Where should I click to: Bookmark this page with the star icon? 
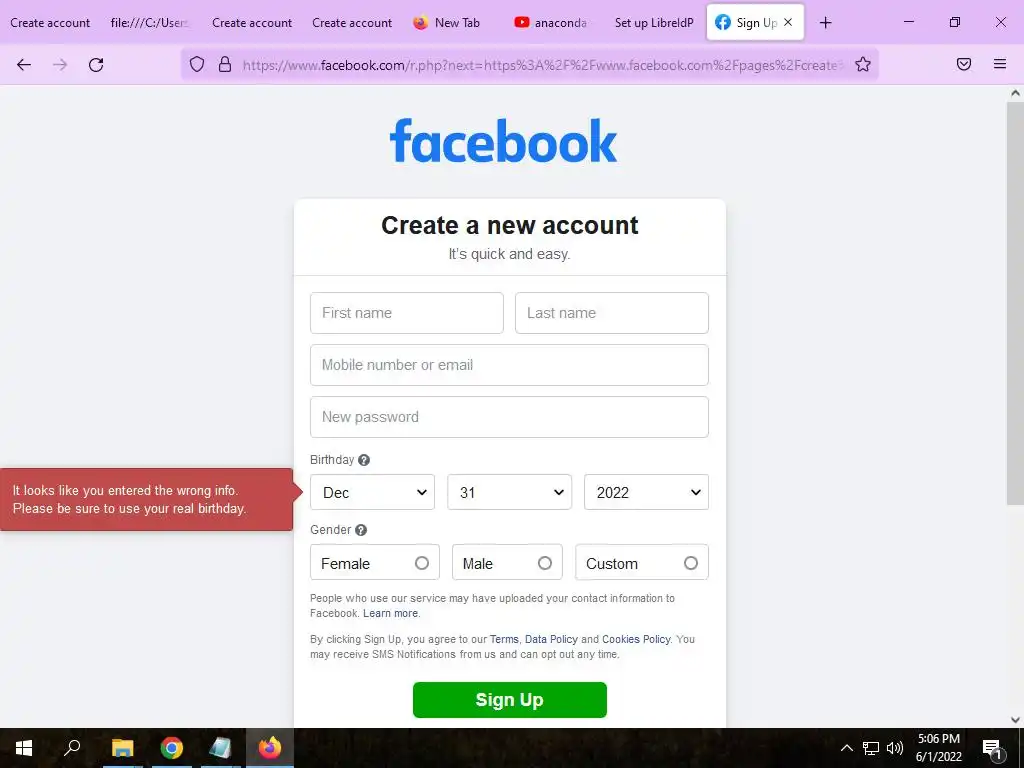point(863,64)
